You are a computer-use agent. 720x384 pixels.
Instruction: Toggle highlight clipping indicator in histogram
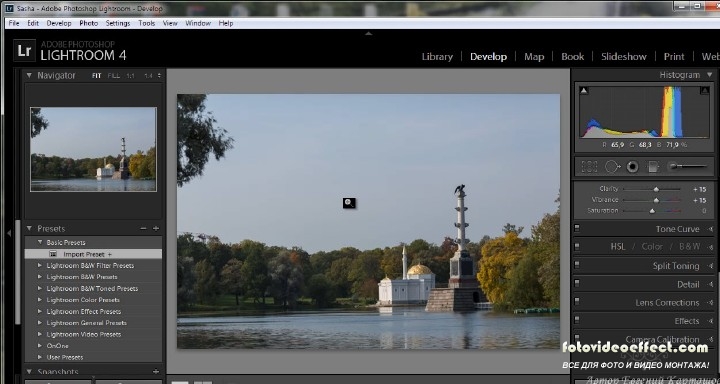click(704, 90)
